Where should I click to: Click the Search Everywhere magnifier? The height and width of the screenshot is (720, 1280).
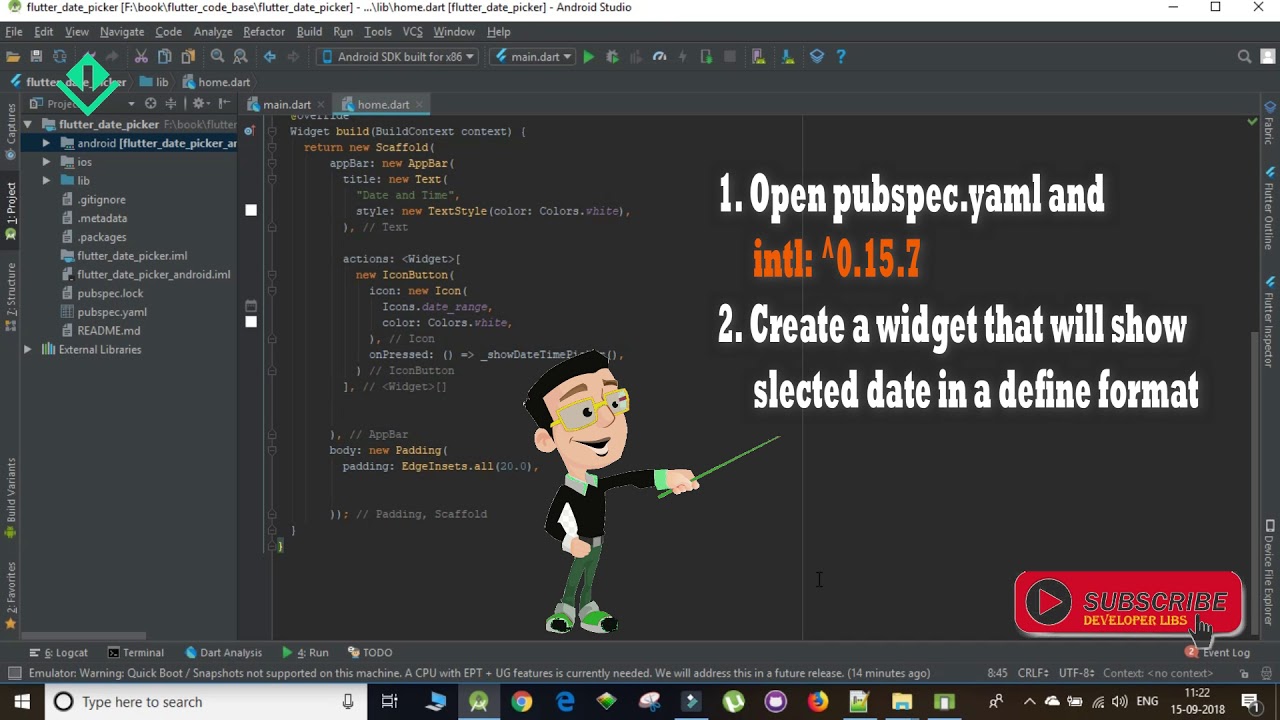pos(1245,57)
